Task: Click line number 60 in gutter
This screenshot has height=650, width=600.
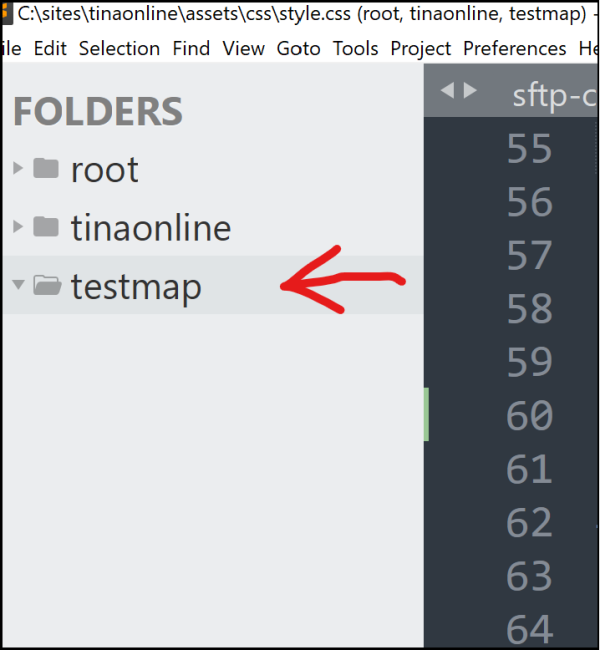Action: [x=529, y=415]
